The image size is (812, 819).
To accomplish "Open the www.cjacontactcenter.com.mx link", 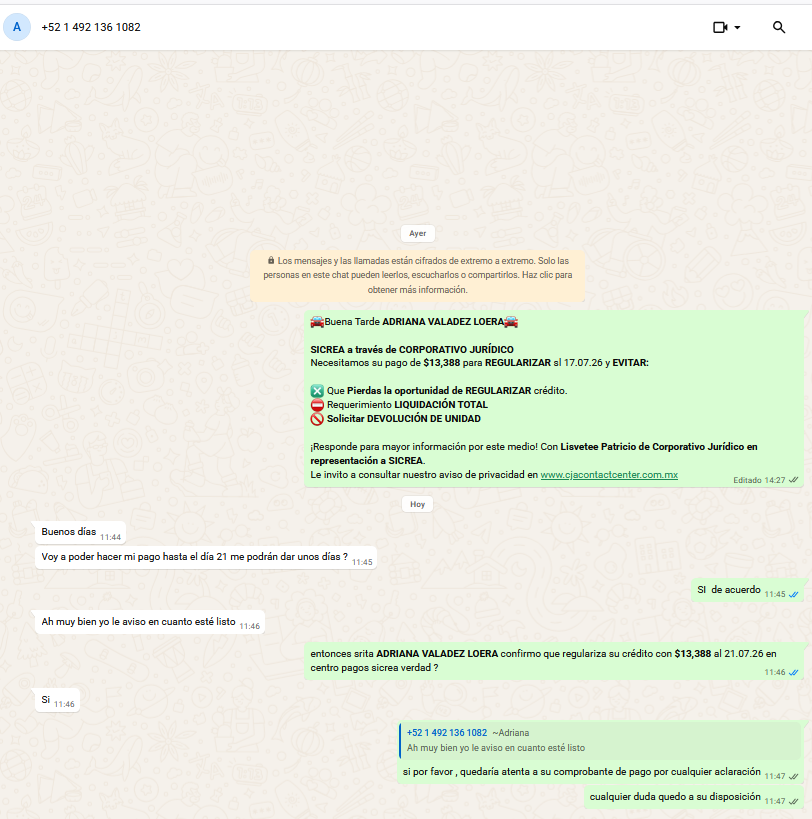I will (x=609, y=475).
